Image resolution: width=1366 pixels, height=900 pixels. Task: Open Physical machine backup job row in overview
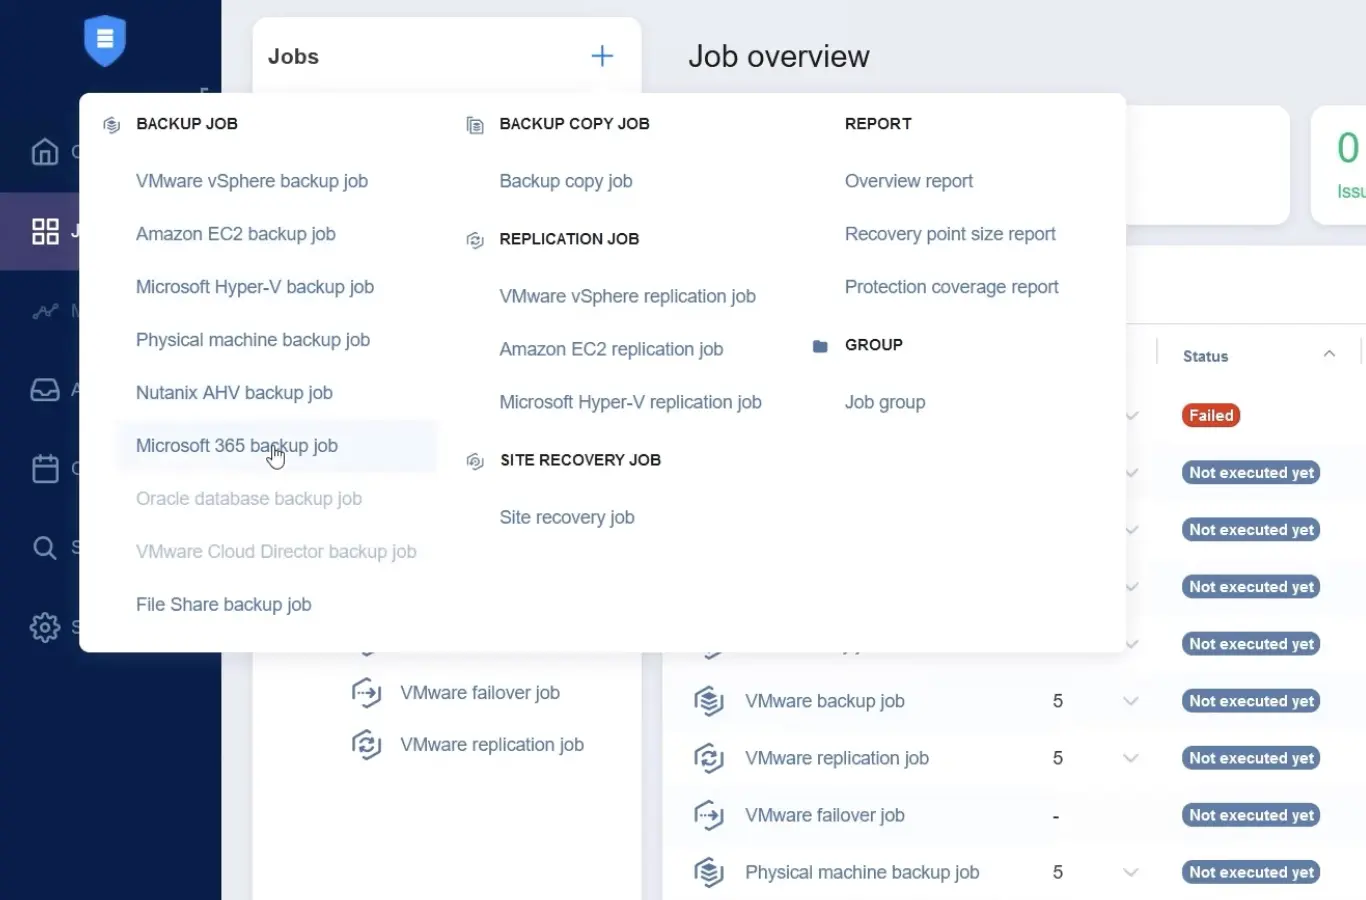click(862, 873)
